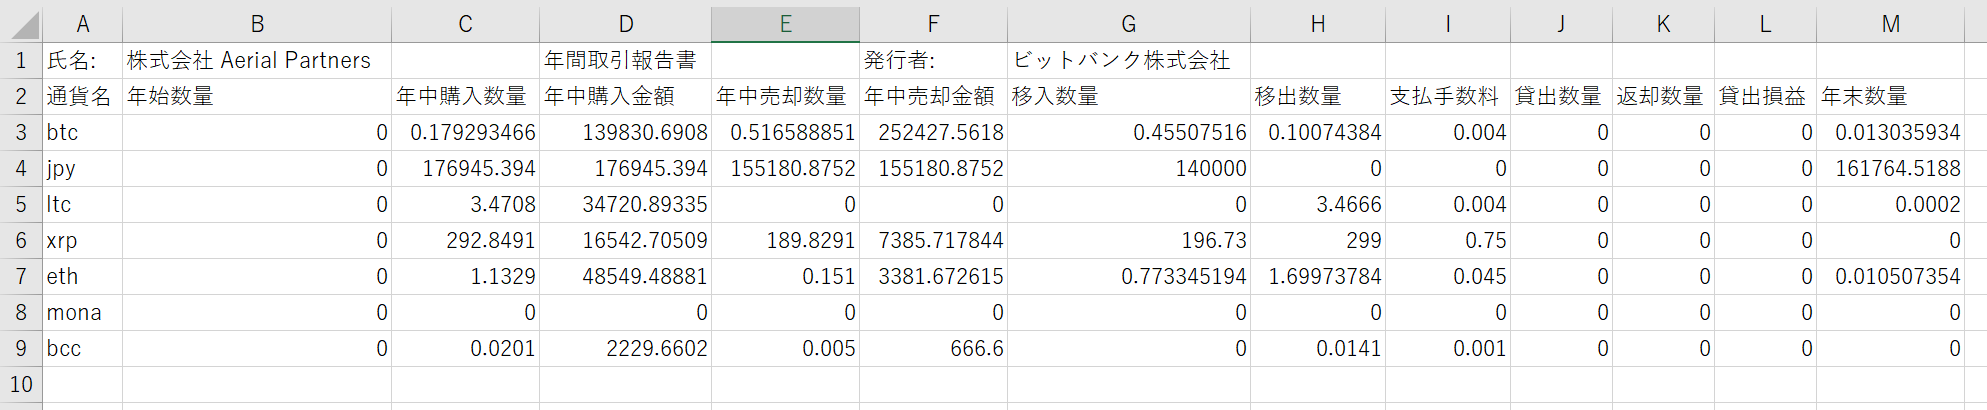Select column L header
The width and height of the screenshot is (1987, 410).
[1765, 24]
